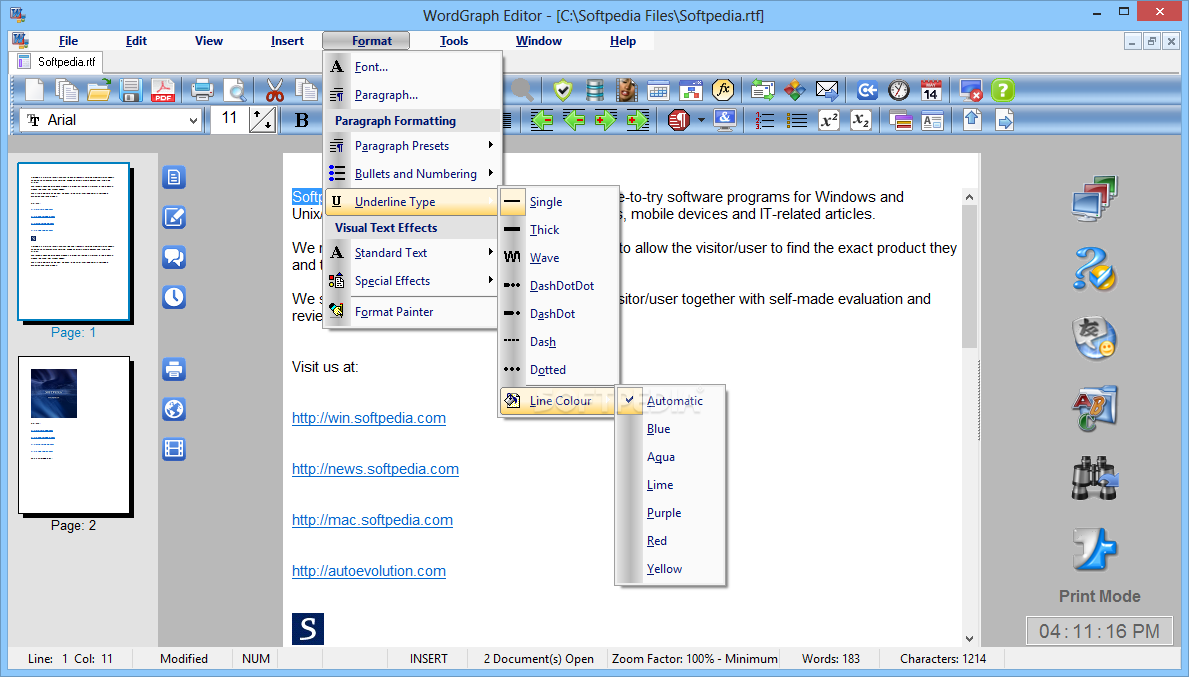The image size is (1189, 677).
Task: Open print preview magnifier icon
Action: pyautogui.click(x=235, y=91)
